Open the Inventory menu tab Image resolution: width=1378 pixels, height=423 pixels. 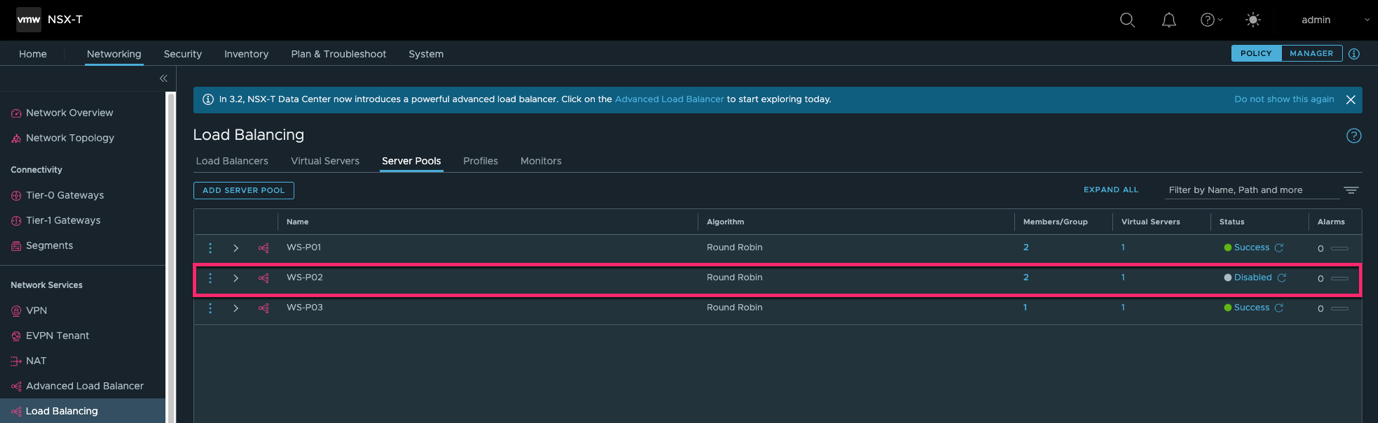tap(246, 54)
